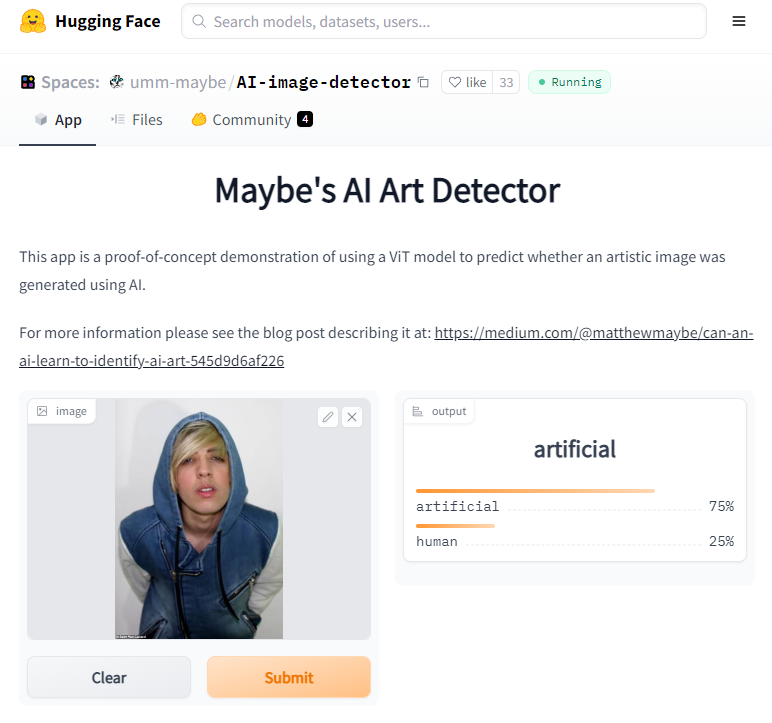Click the uploaded hooded person image
772x723 pixels.
coord(199,518)
